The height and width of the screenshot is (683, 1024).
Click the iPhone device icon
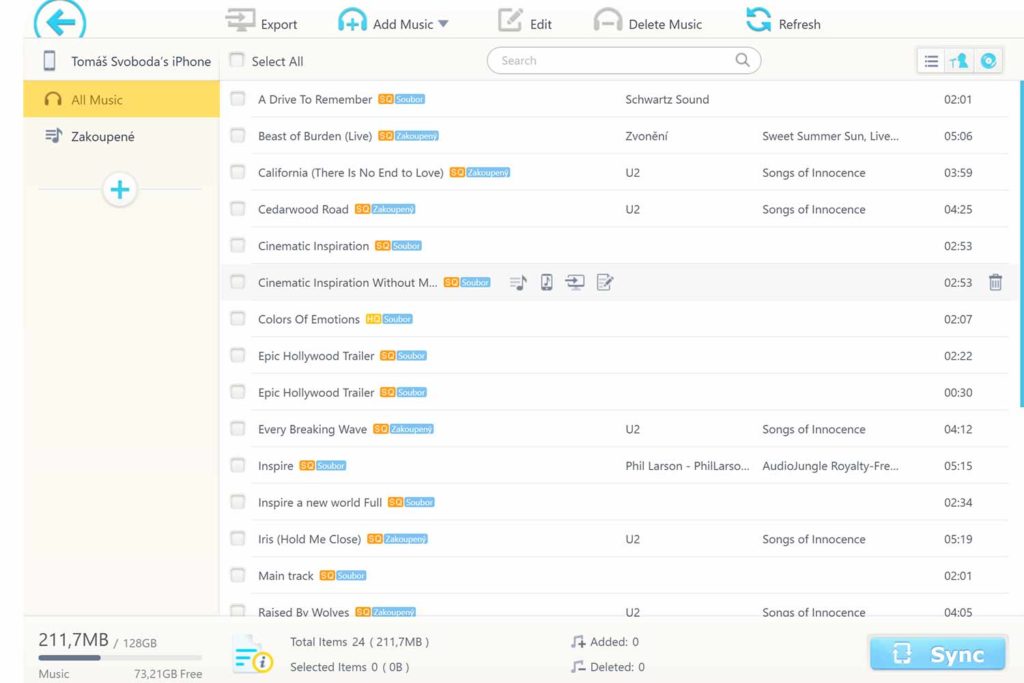click(49, 61)
